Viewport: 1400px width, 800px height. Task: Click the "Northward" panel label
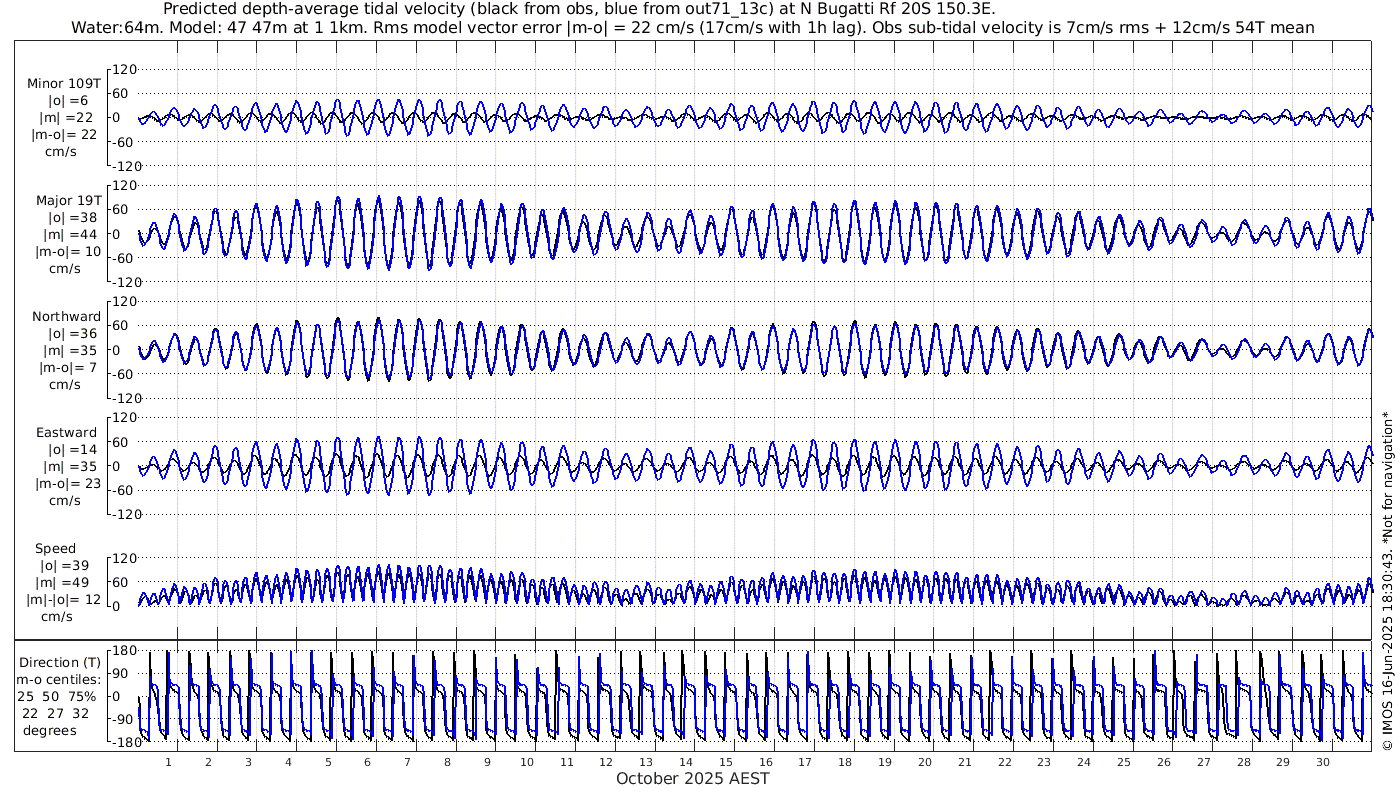[x=66, y=317]
